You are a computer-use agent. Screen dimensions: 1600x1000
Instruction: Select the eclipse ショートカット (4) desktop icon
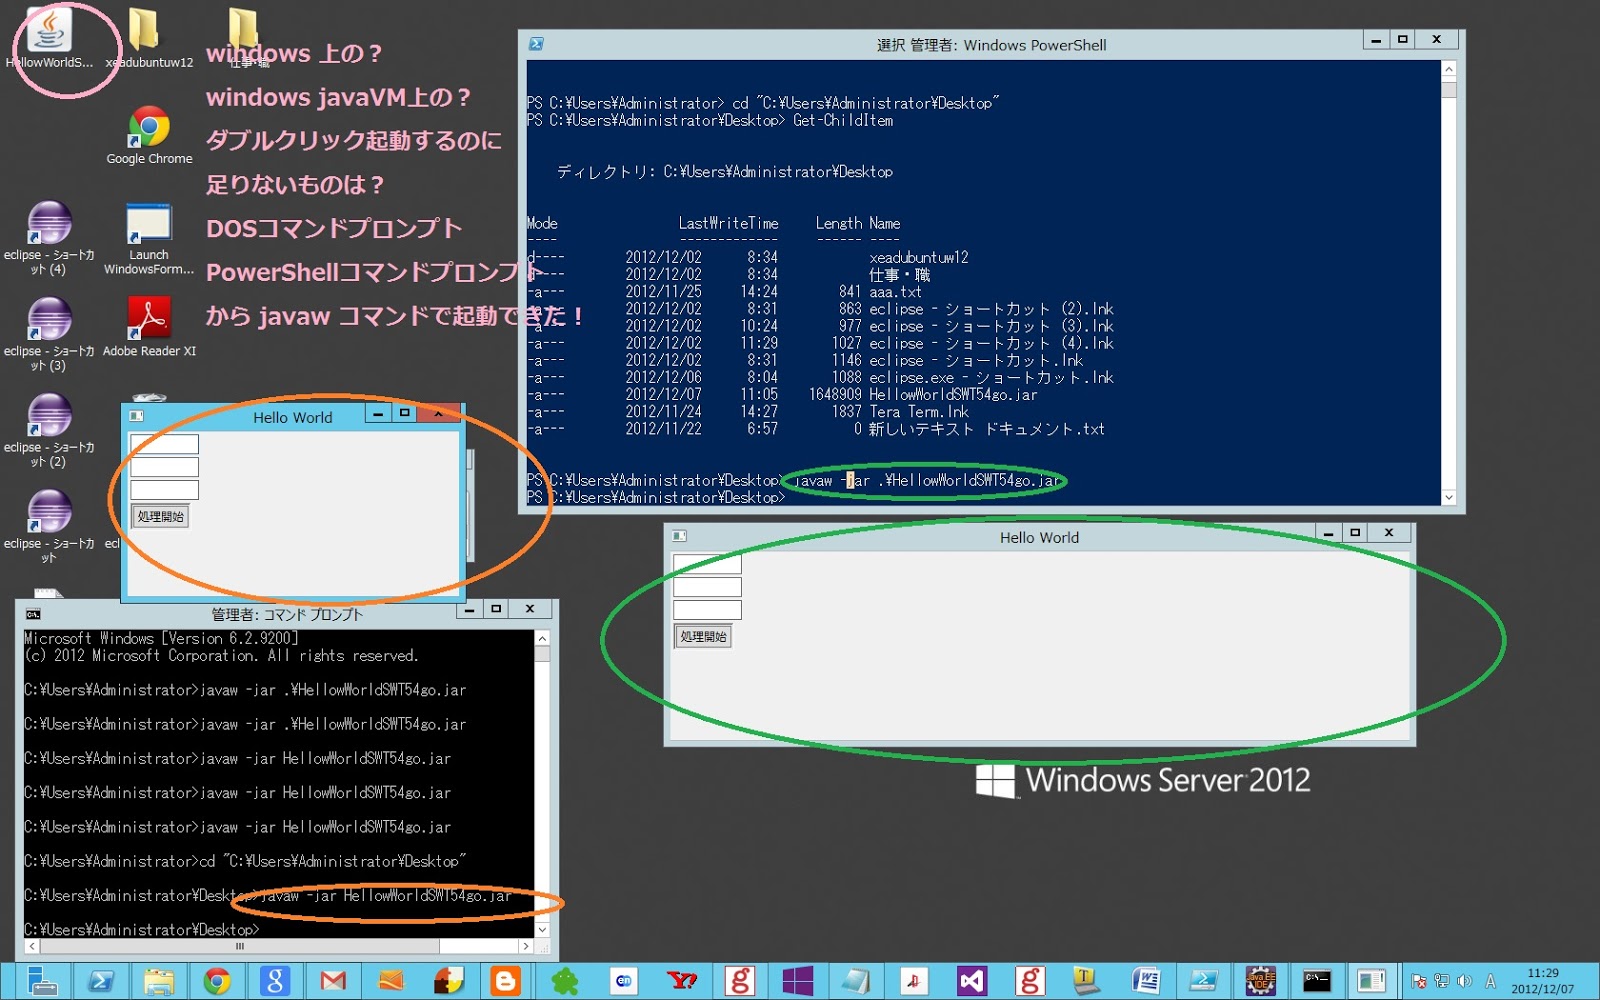(x=49, y=238)
